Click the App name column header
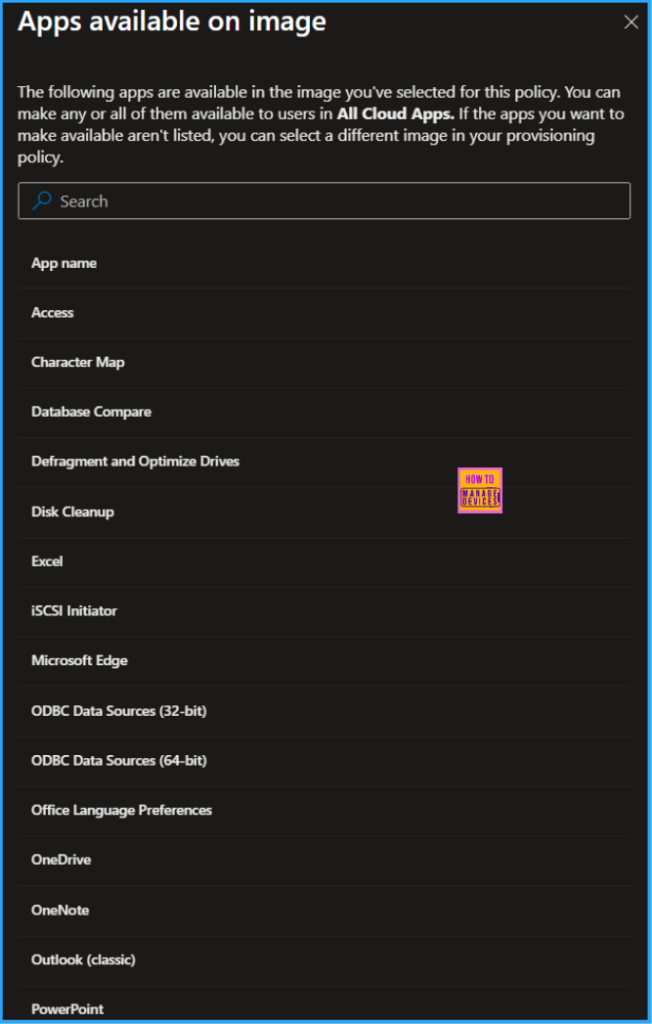Image resolution: width=652 pixels, height=1024 pixels. click(64, 262)
